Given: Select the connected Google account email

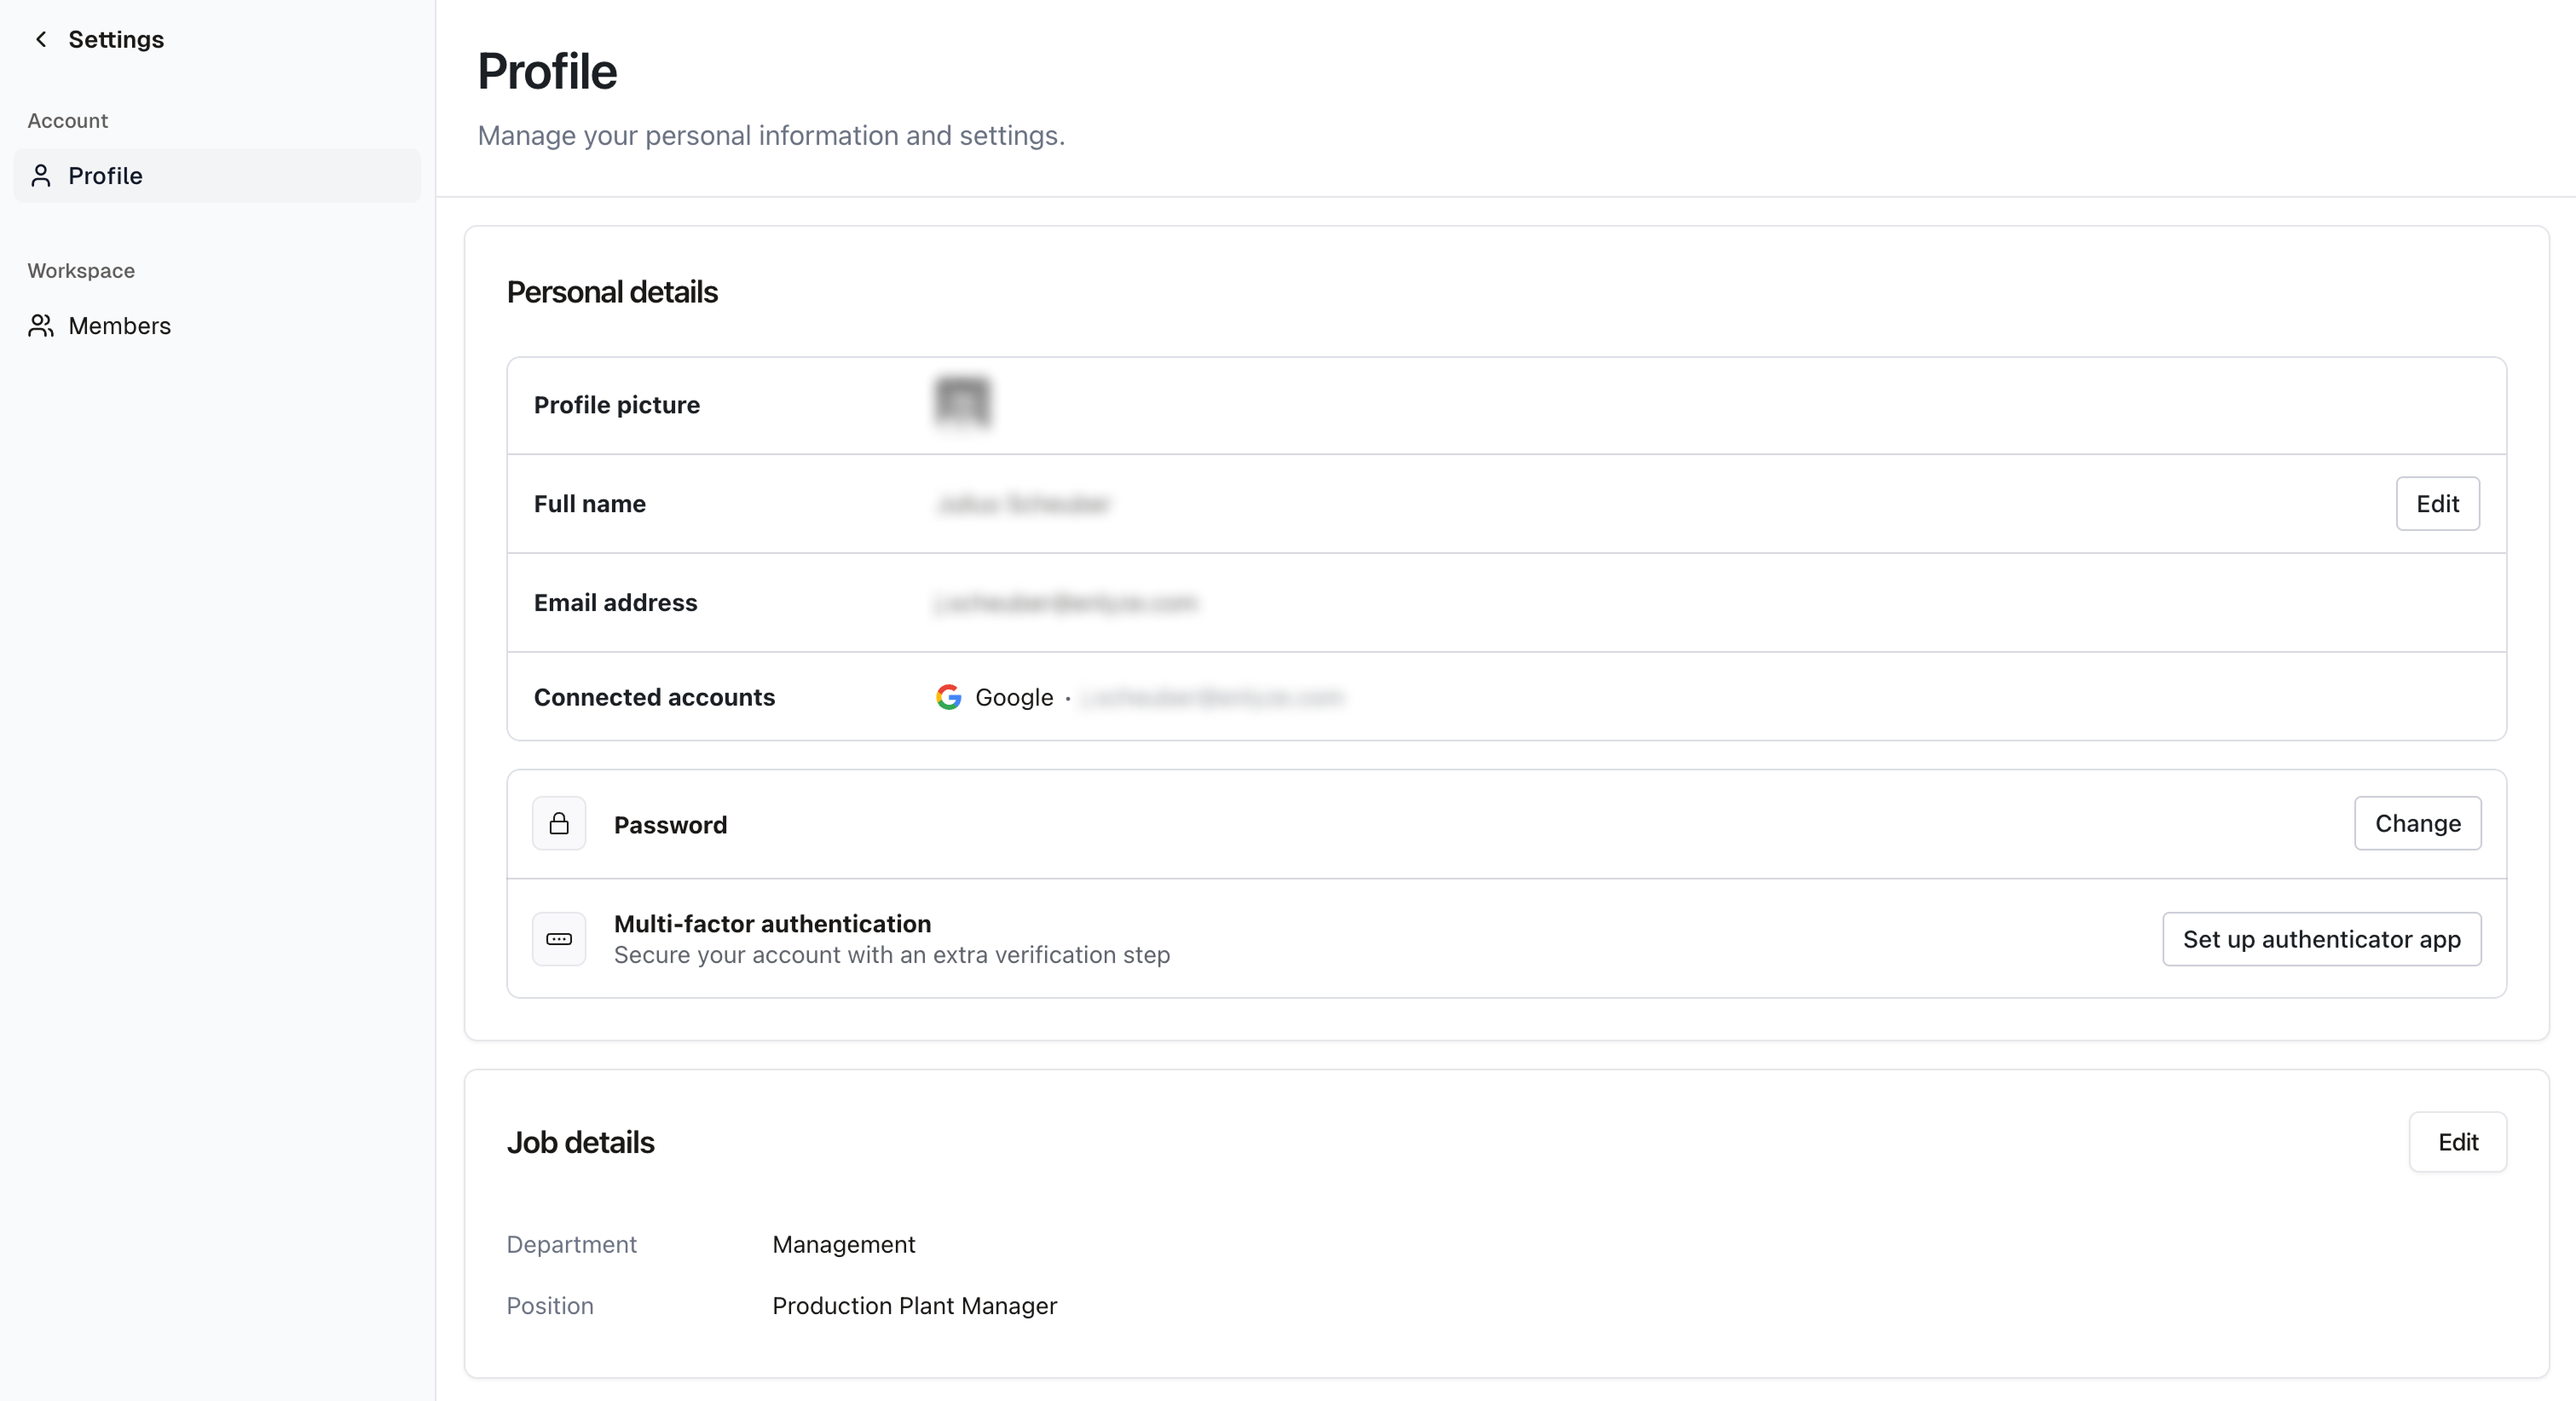Looking at the screenshot, I should (x=1213, y=698).
